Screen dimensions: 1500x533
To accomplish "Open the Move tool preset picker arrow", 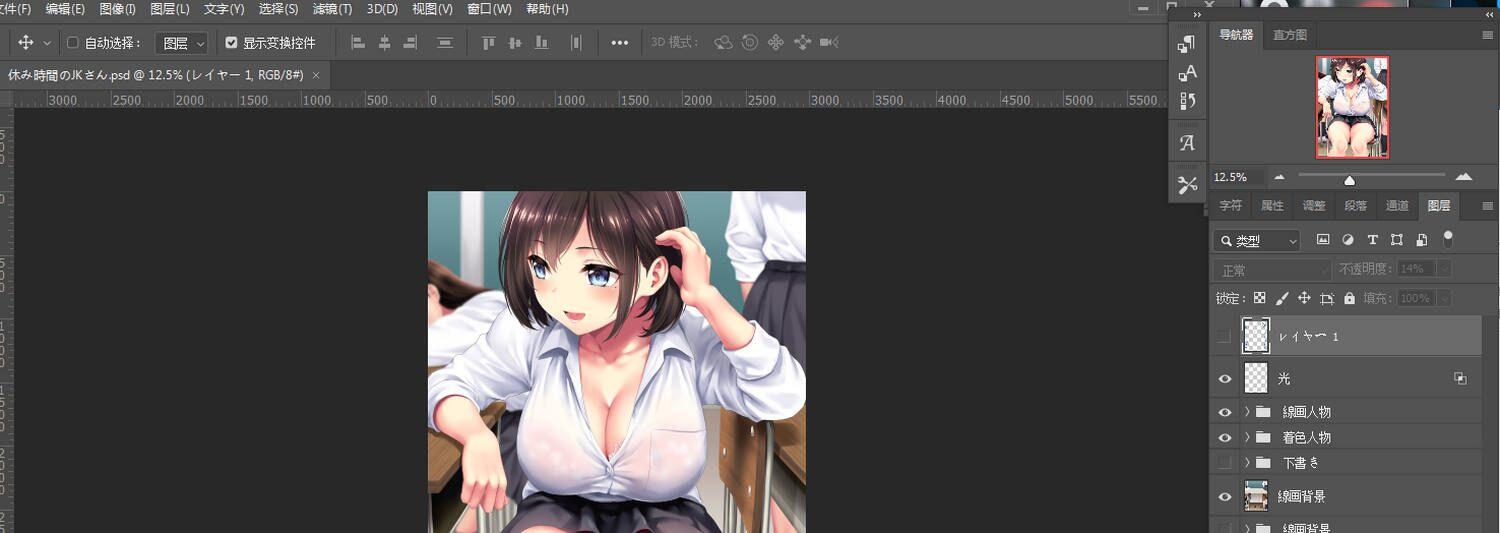I will pos(47,44).
